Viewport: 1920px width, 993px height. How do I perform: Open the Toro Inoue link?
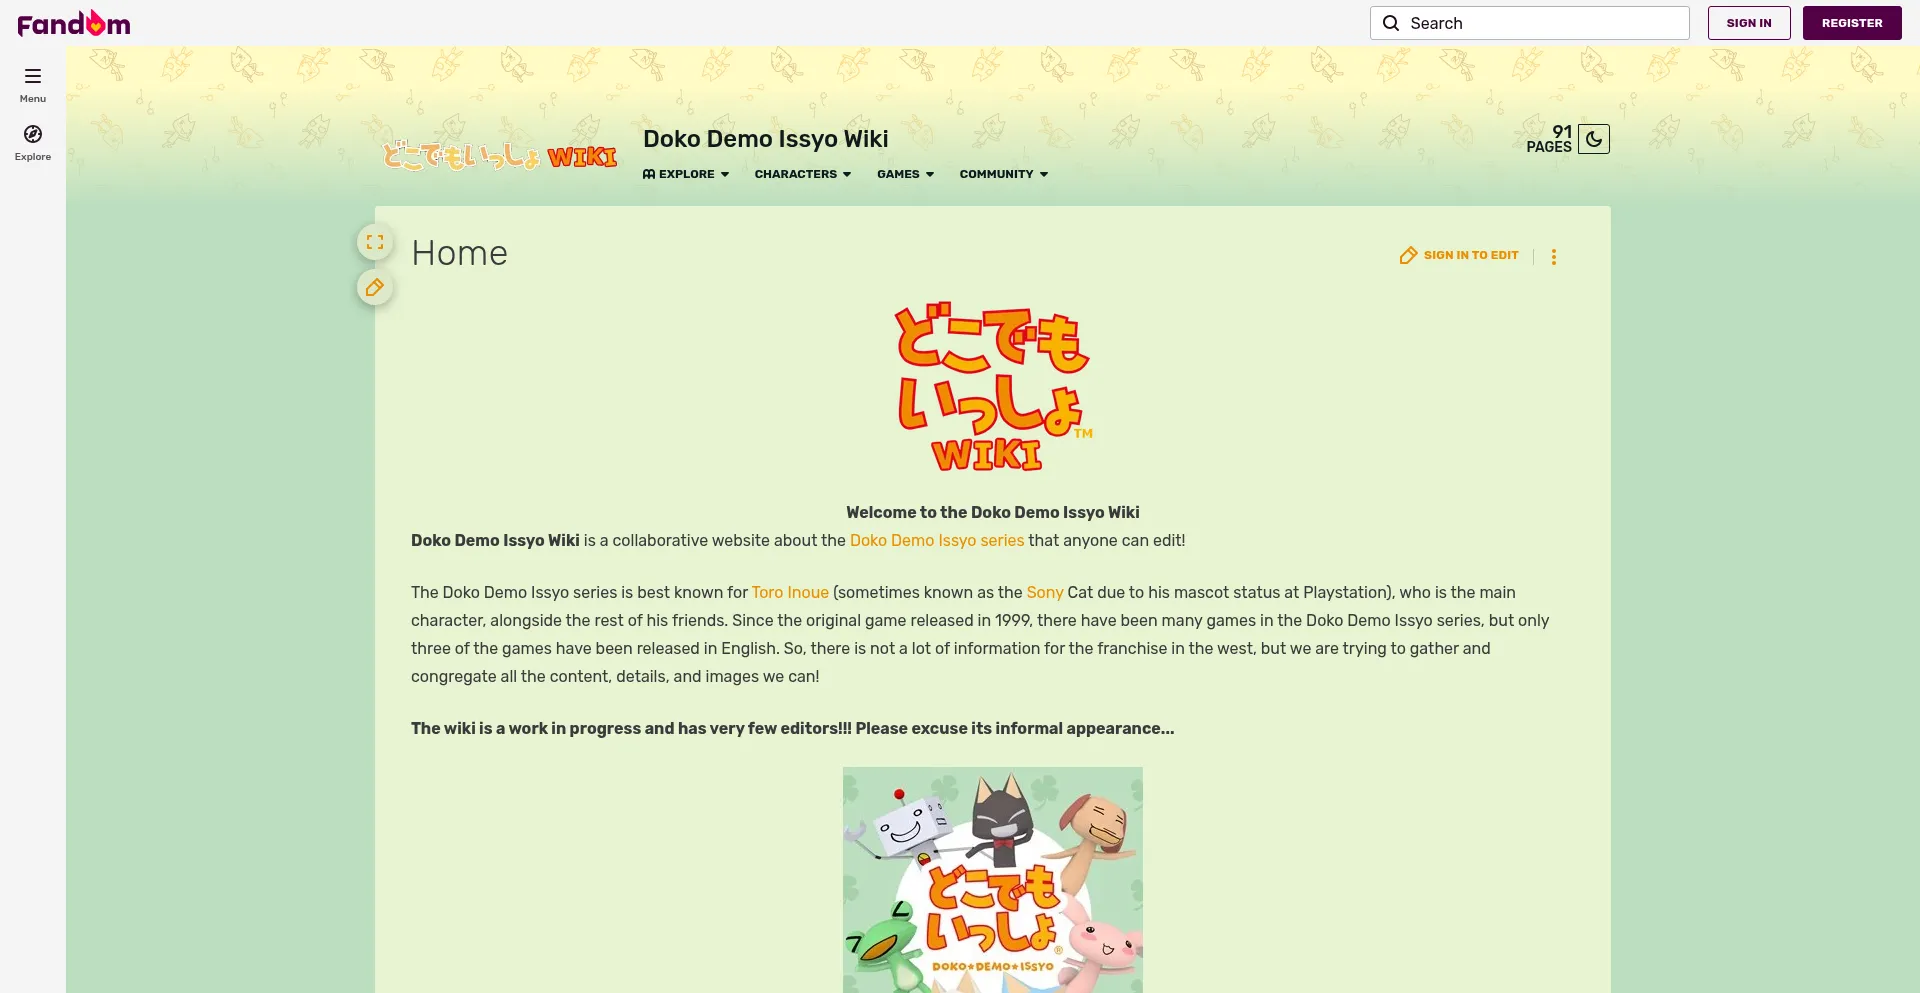[790, 592]
